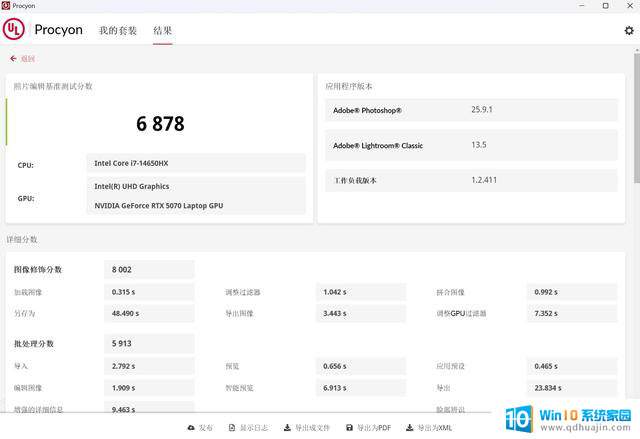Minimize the Procyon window
The height and width of the screenshot is (439, 640).
point(582,6)
